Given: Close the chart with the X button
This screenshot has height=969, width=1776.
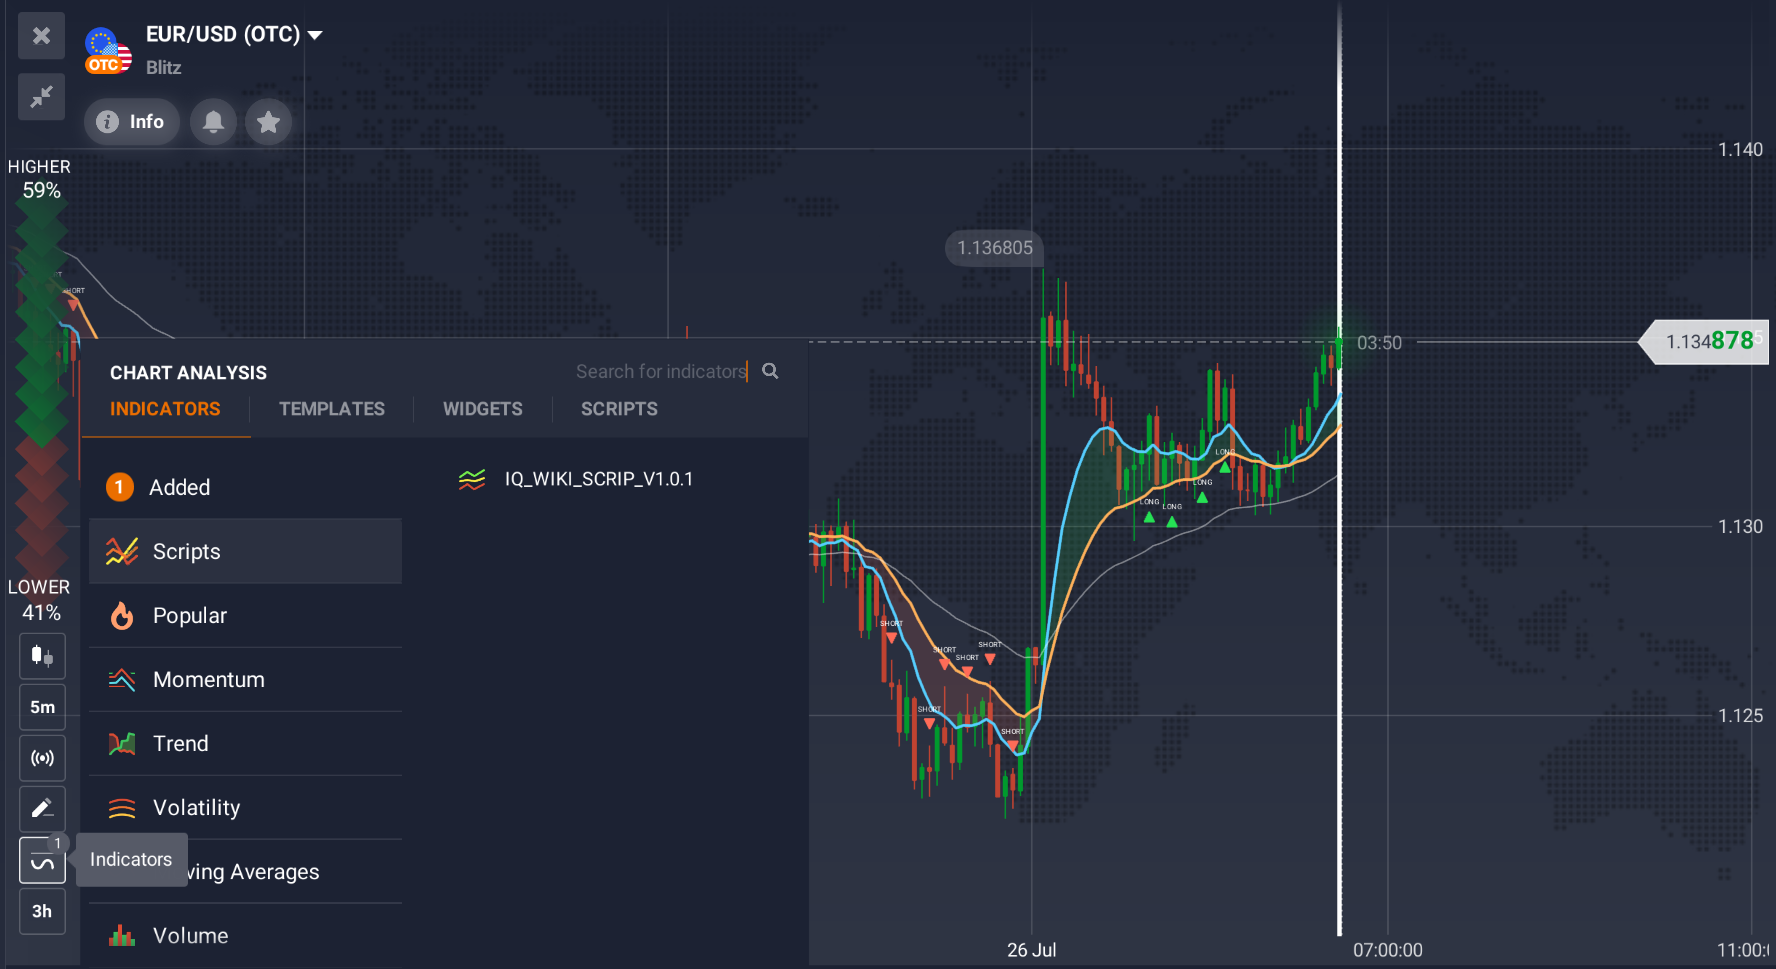Looking at the screenshot, I should point(41,36).
